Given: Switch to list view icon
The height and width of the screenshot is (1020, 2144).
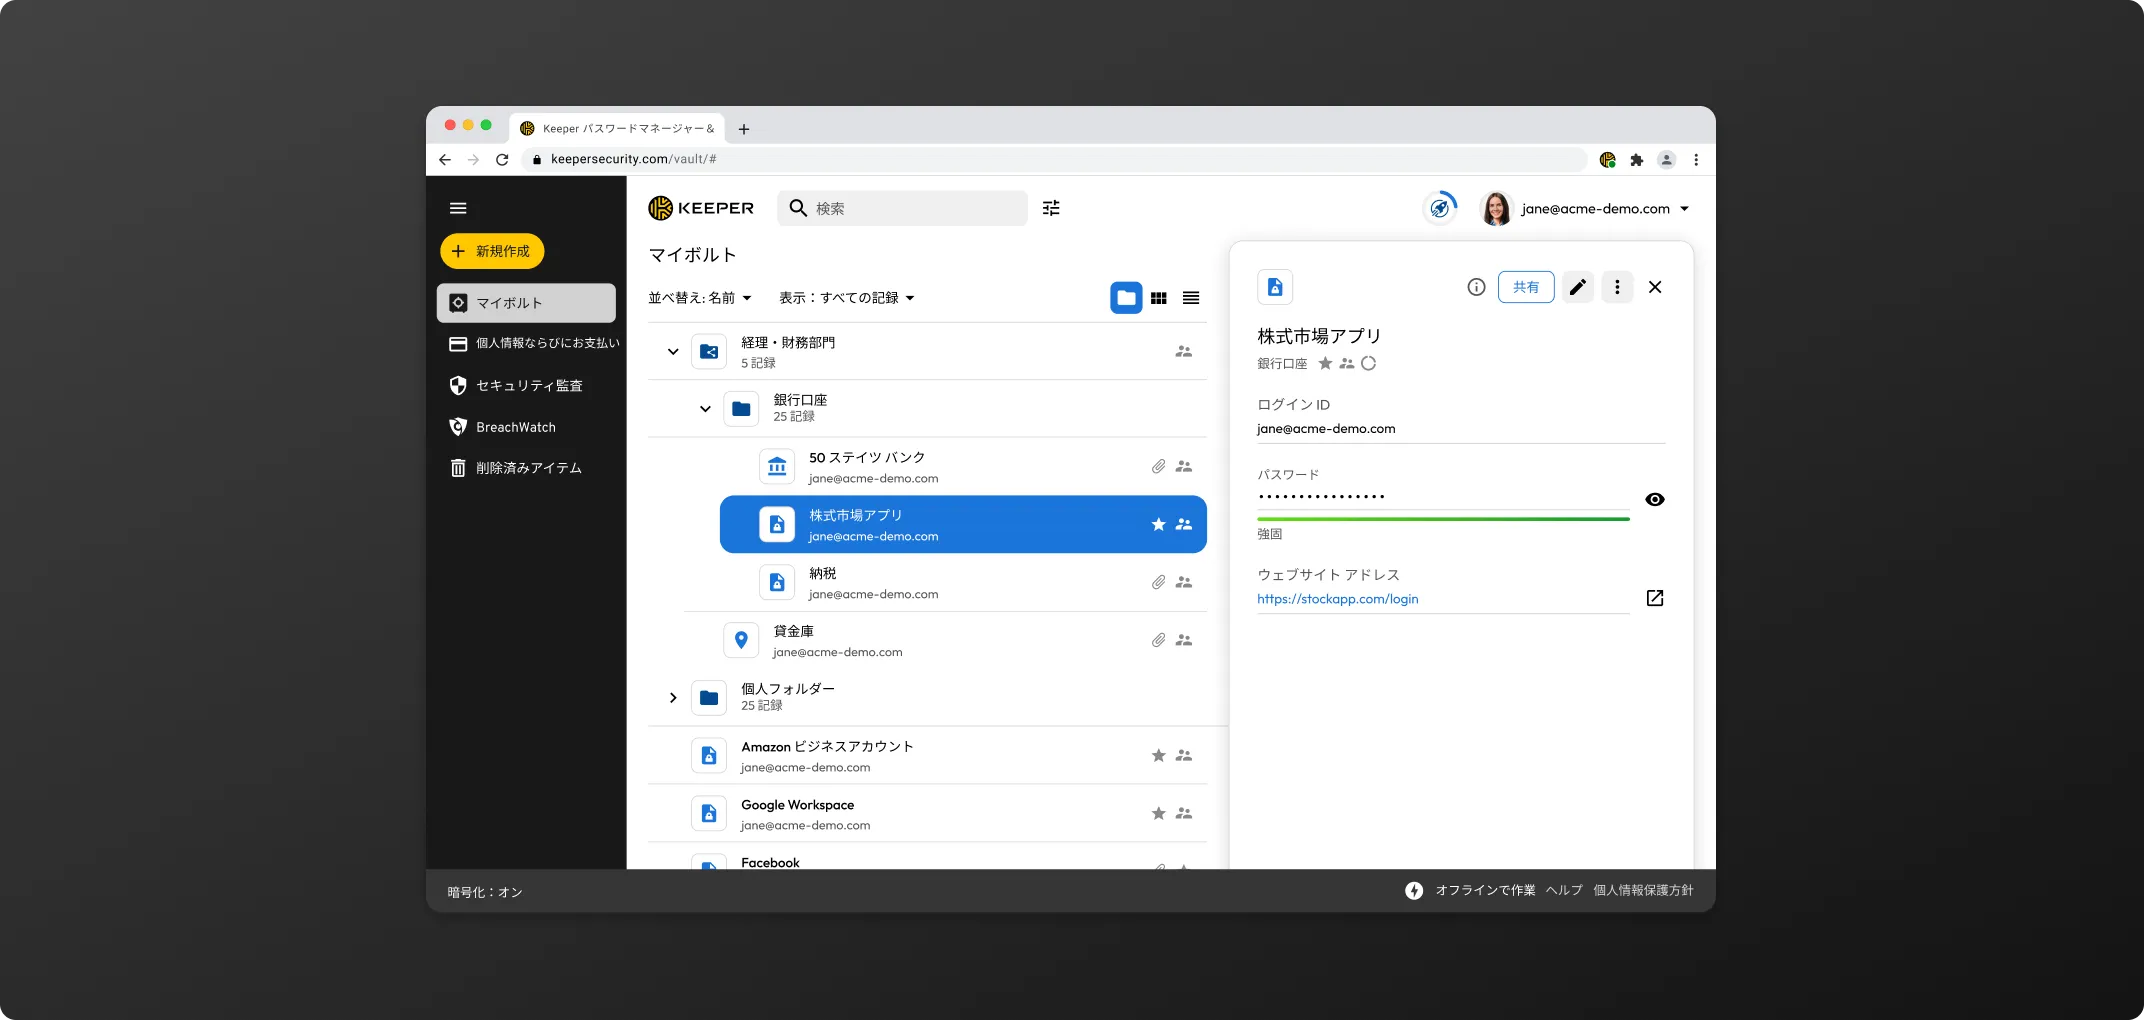Looking at the screenshot, I should click(x=1191, y=298).
